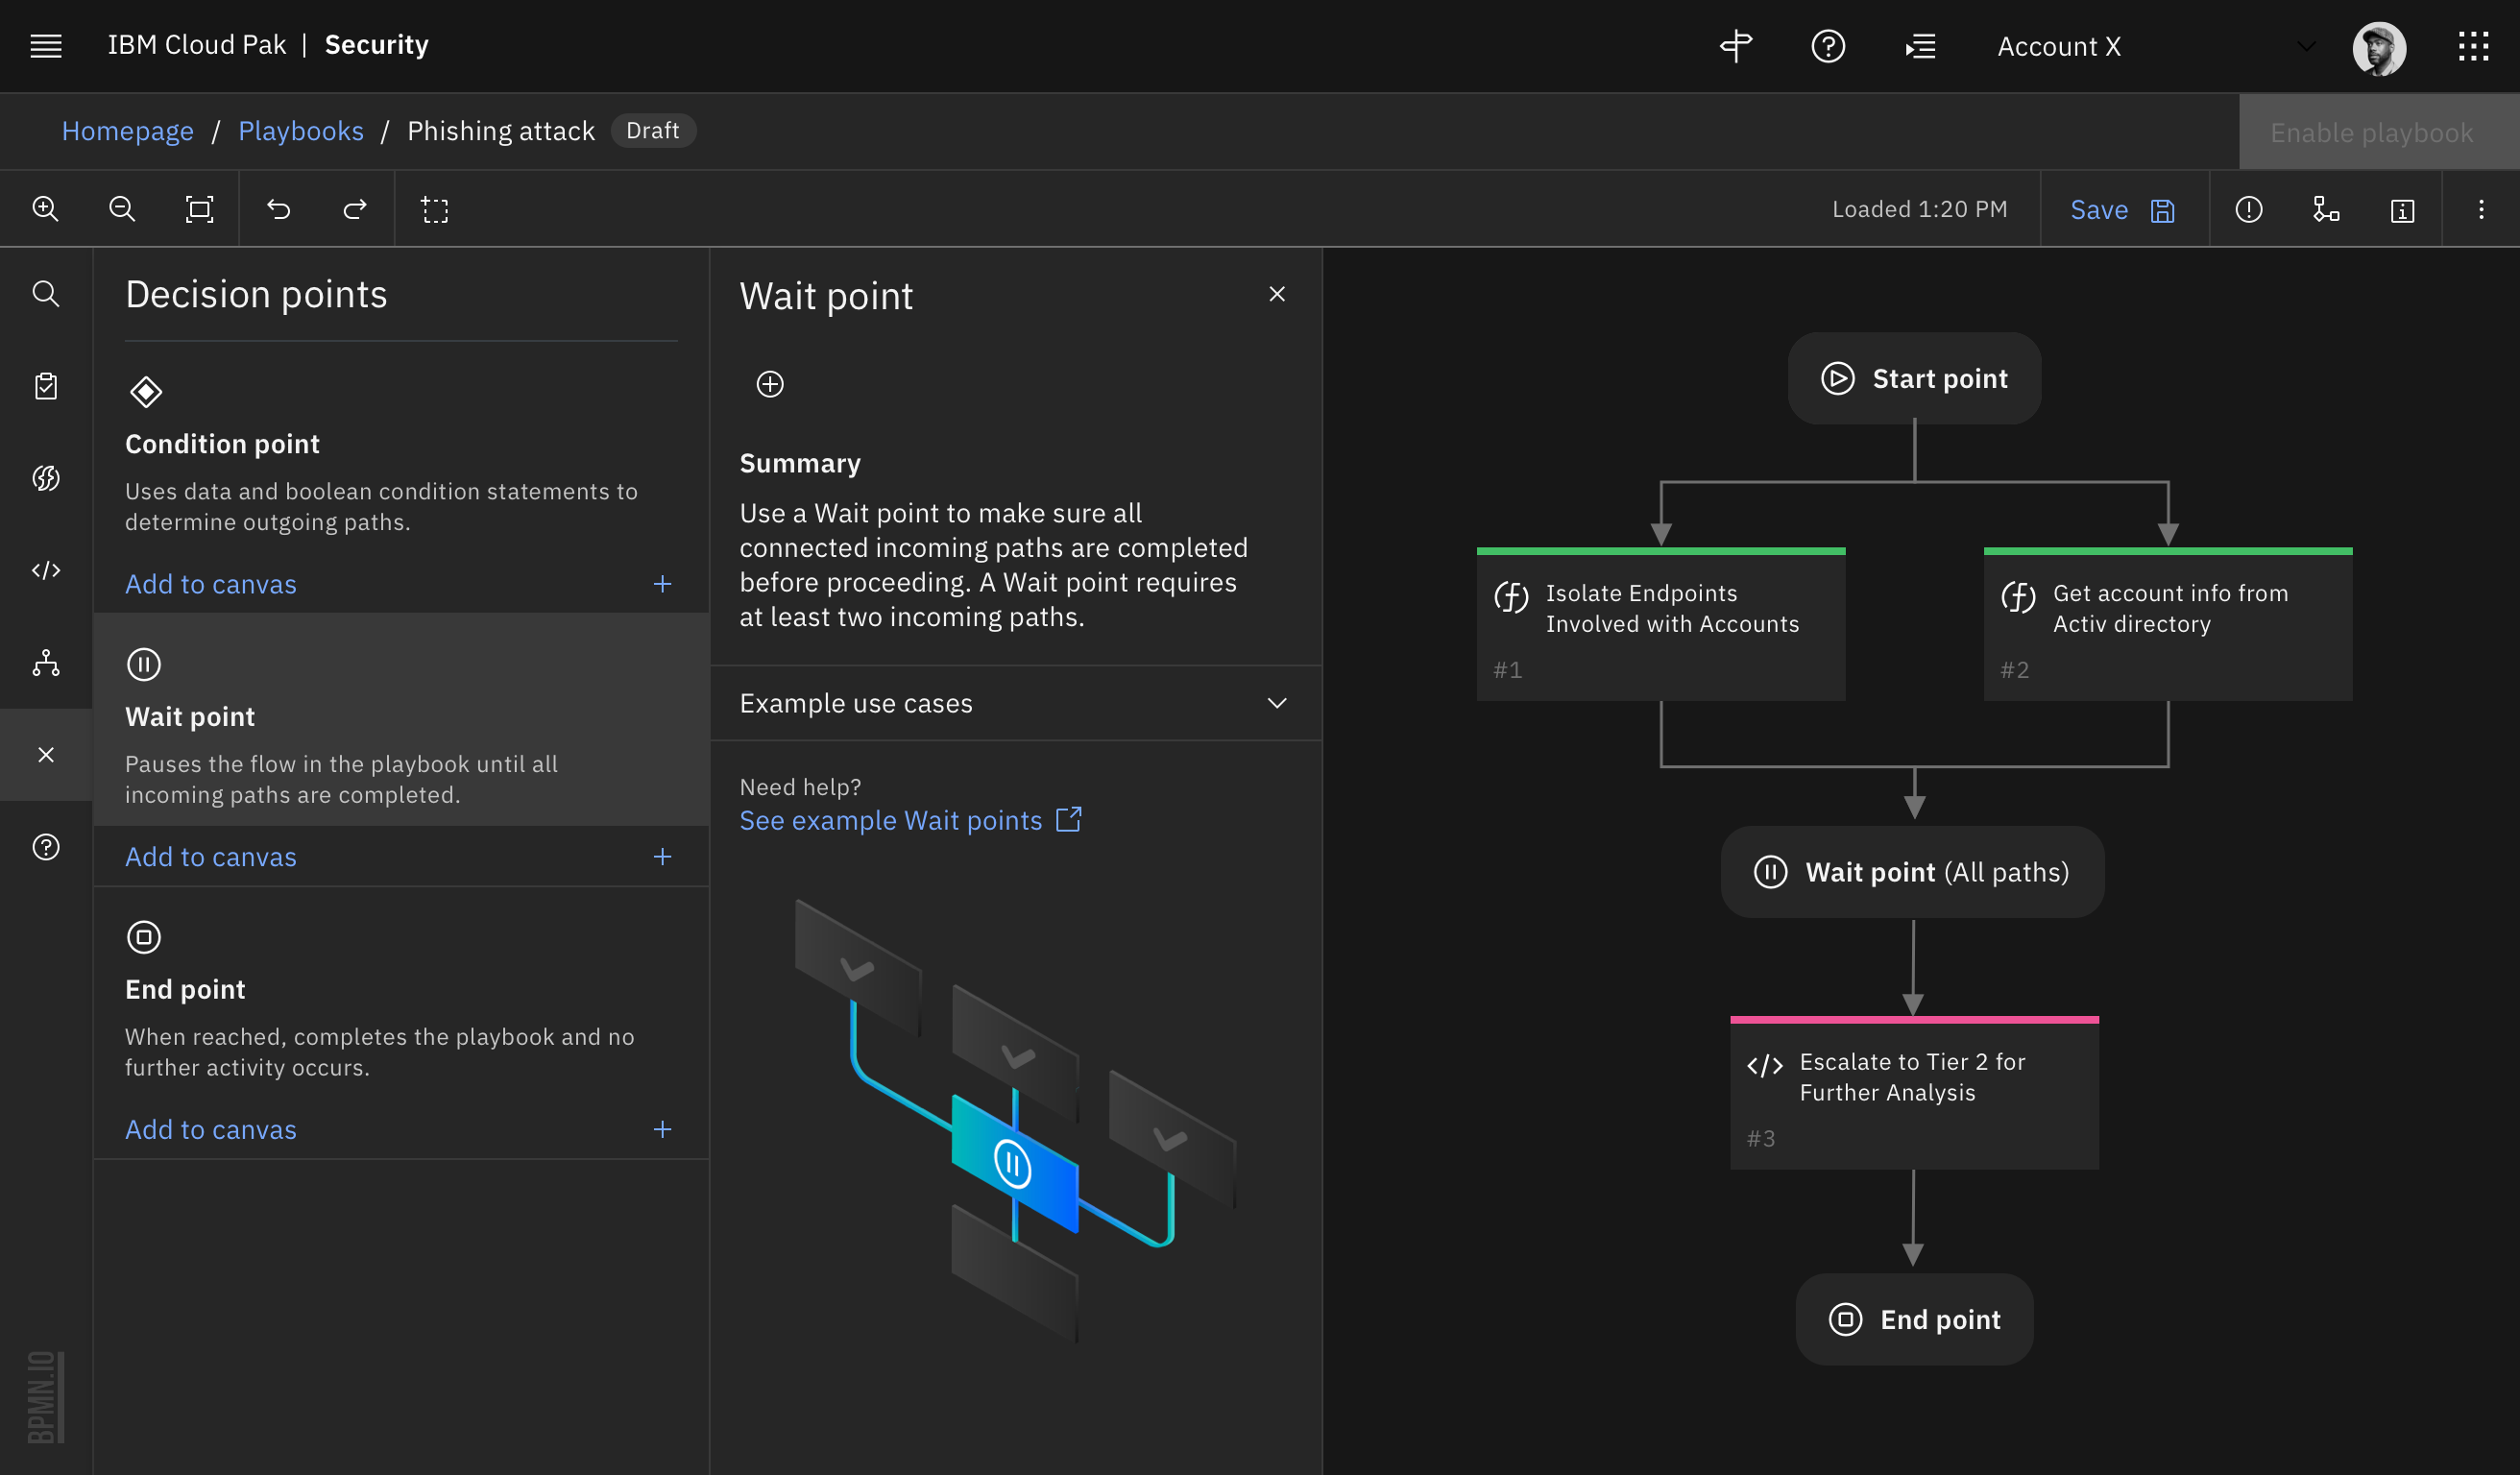The image size is (2520, 1475).
Task: Open See example Wait points link
Action: pos(890,820)
